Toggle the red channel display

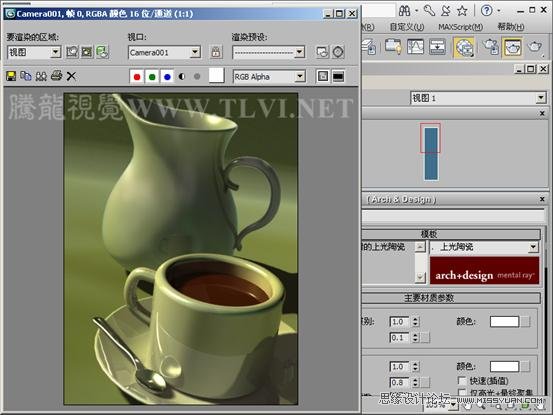pyautogui.click(x=137, y=77)
